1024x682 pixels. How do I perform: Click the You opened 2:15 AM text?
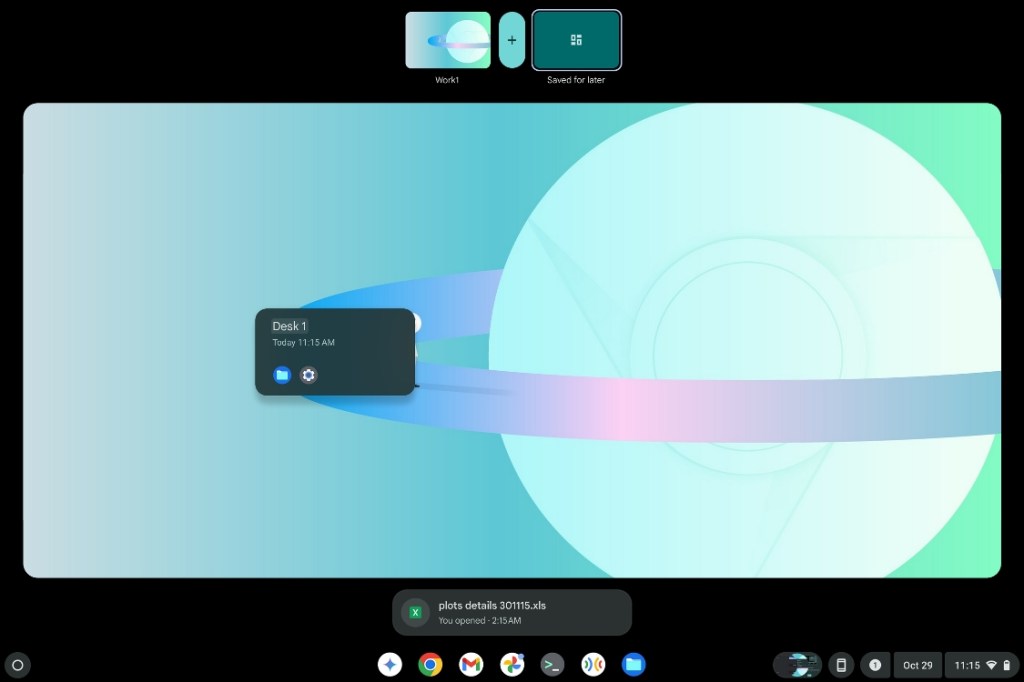click(x=479, y=621)
